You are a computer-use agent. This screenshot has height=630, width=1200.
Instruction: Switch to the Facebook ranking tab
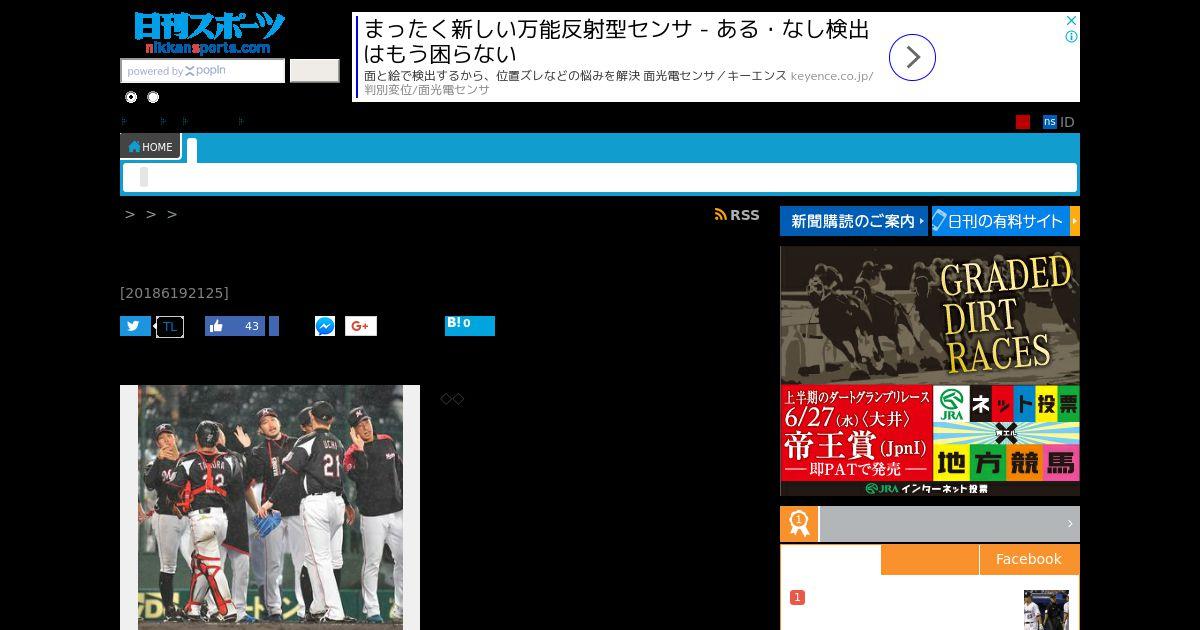tap(1029, 559)
